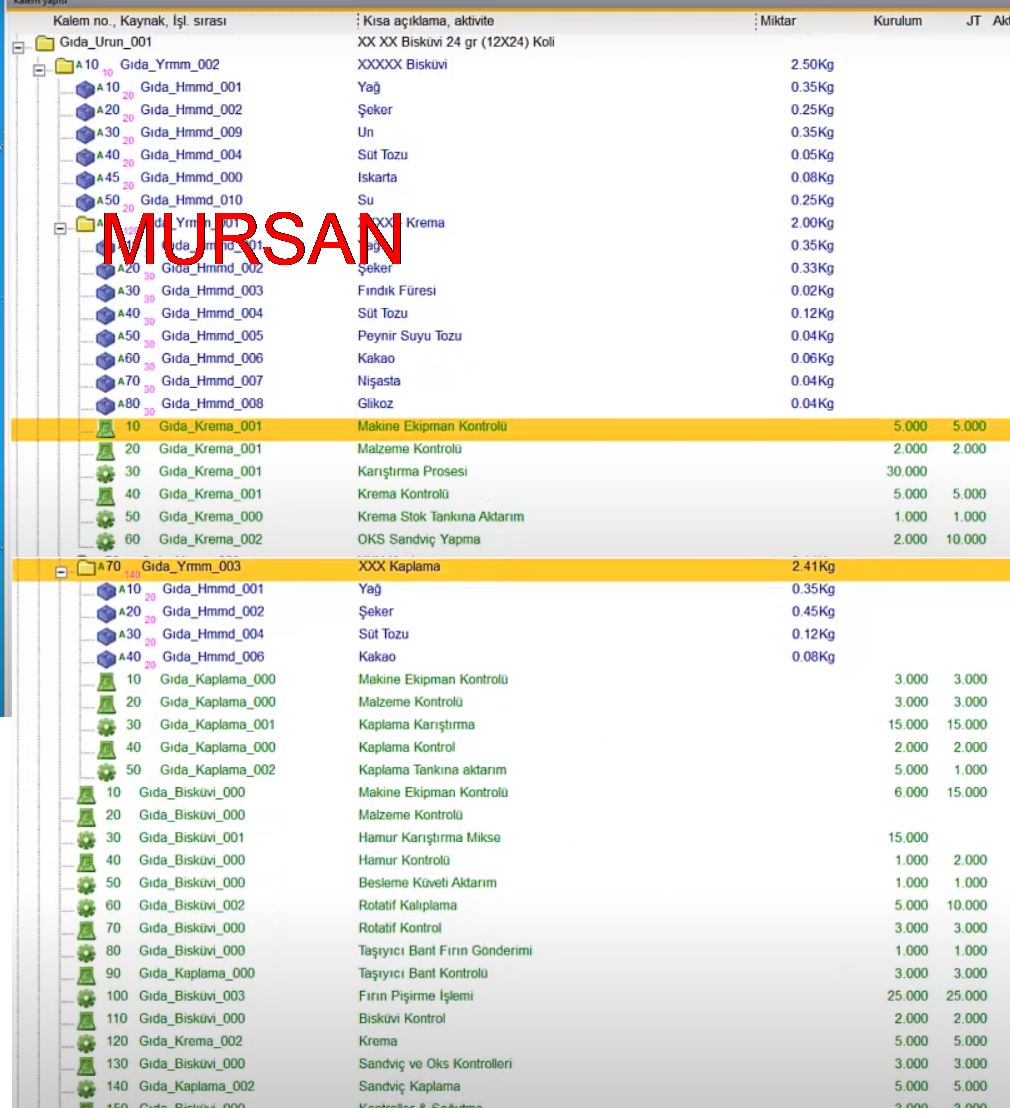
Task: Click the Gıda_Yrmm_002 folder icon
Action: [65, 66]
